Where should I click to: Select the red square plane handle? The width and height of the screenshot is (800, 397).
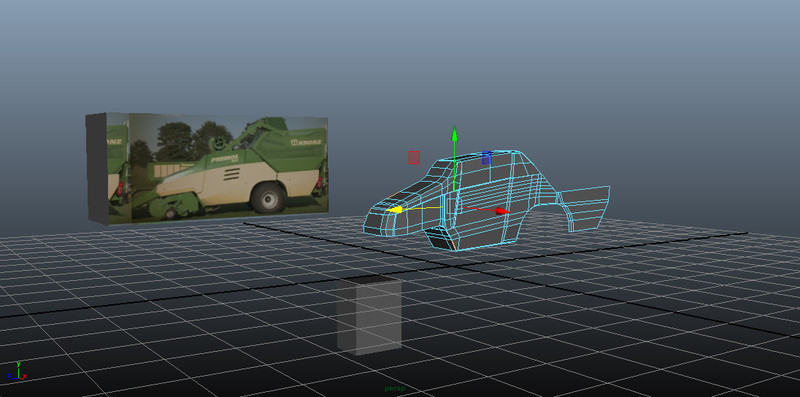[414, 158]
